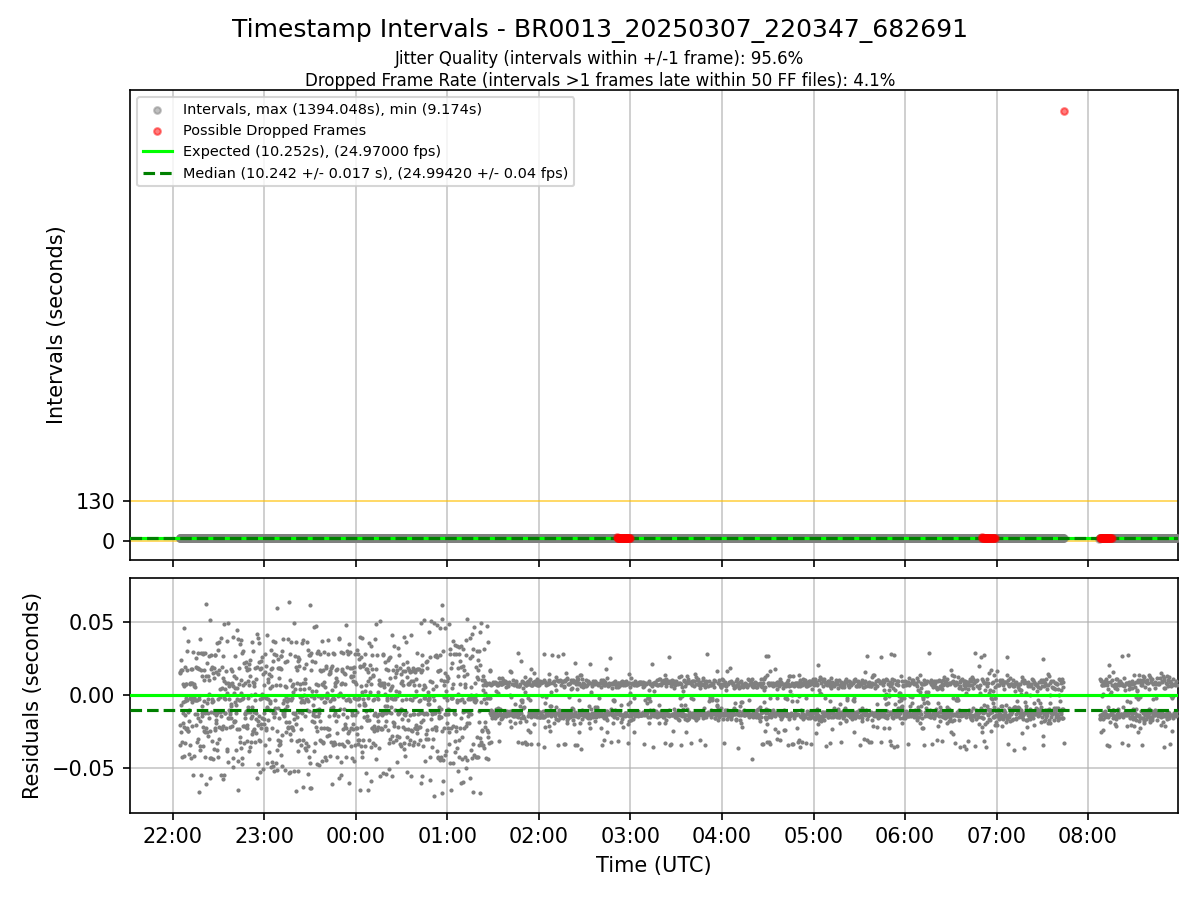Click the red dropped-frame cluster near 03:00

(x=623, y=538)
